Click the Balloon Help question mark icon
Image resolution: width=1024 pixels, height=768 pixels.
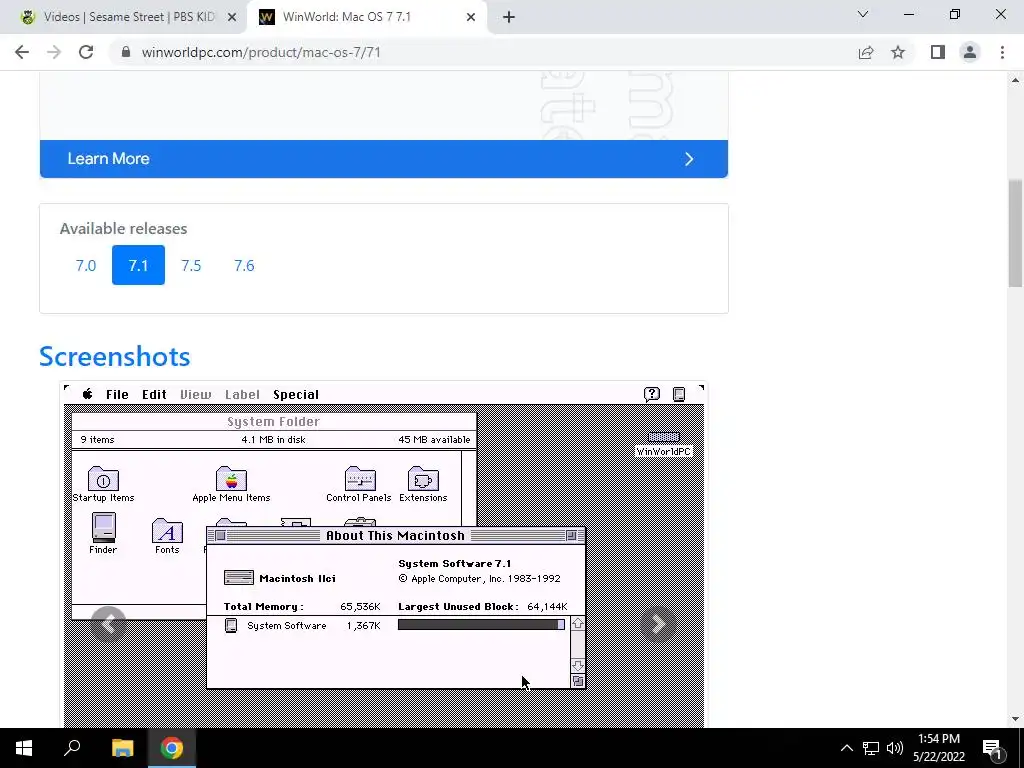click(652, 394)
